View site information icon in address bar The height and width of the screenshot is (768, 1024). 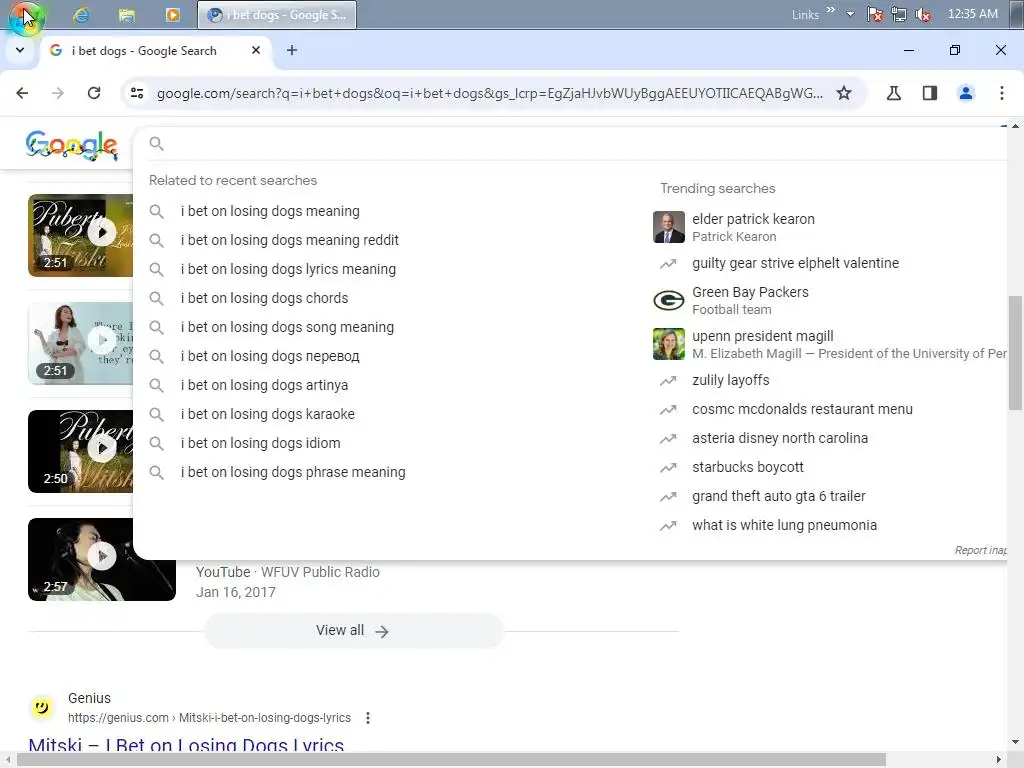(x=137, y=93)
